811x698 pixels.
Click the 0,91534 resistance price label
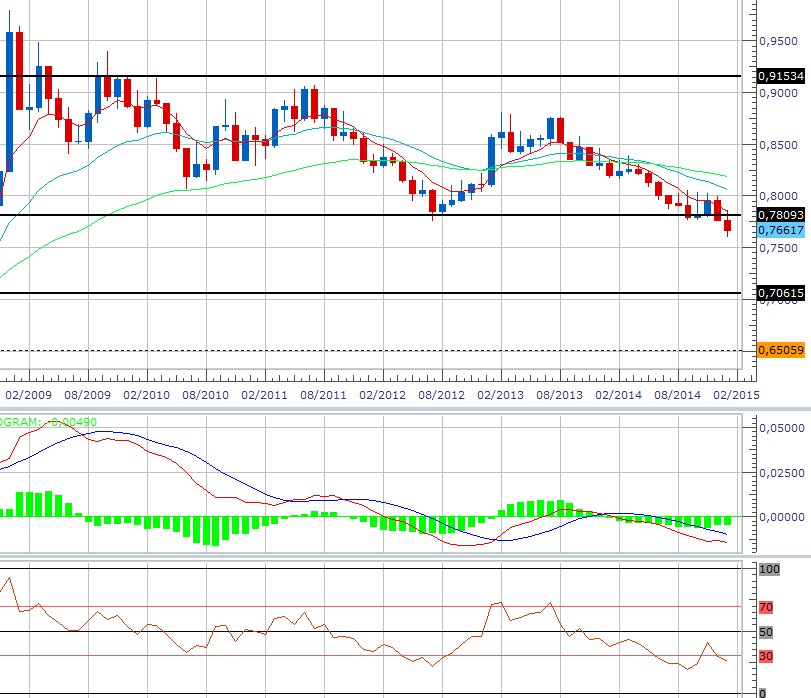(782, 76)
